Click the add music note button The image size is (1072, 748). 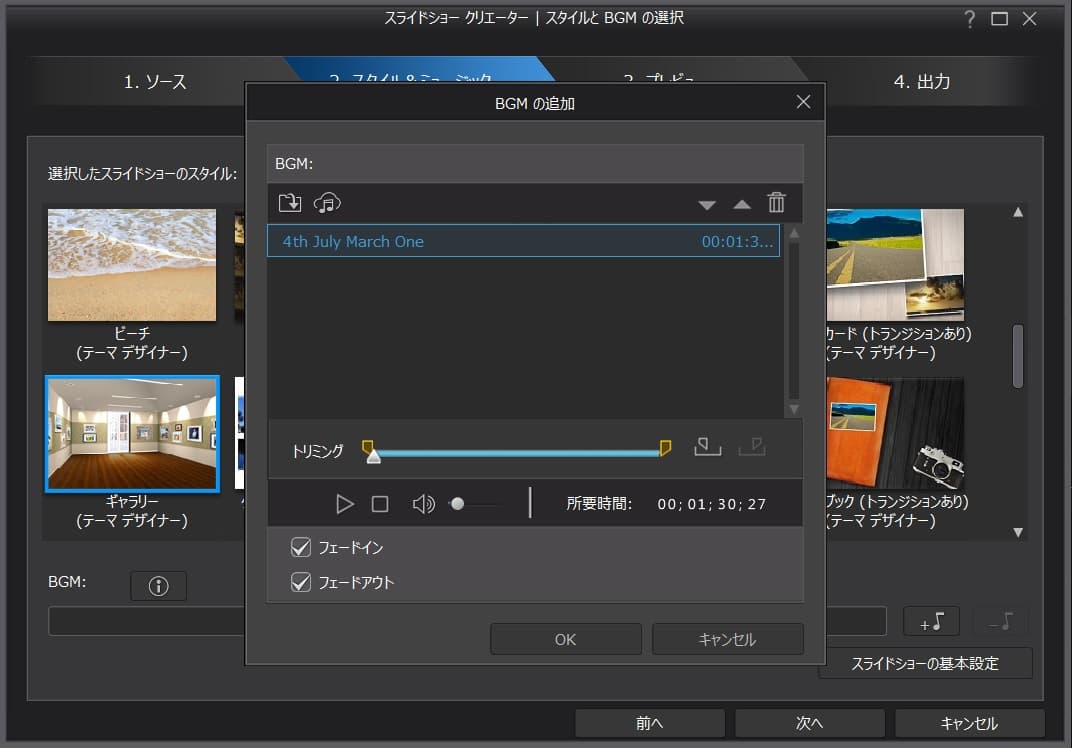click(x=931, y=621)
